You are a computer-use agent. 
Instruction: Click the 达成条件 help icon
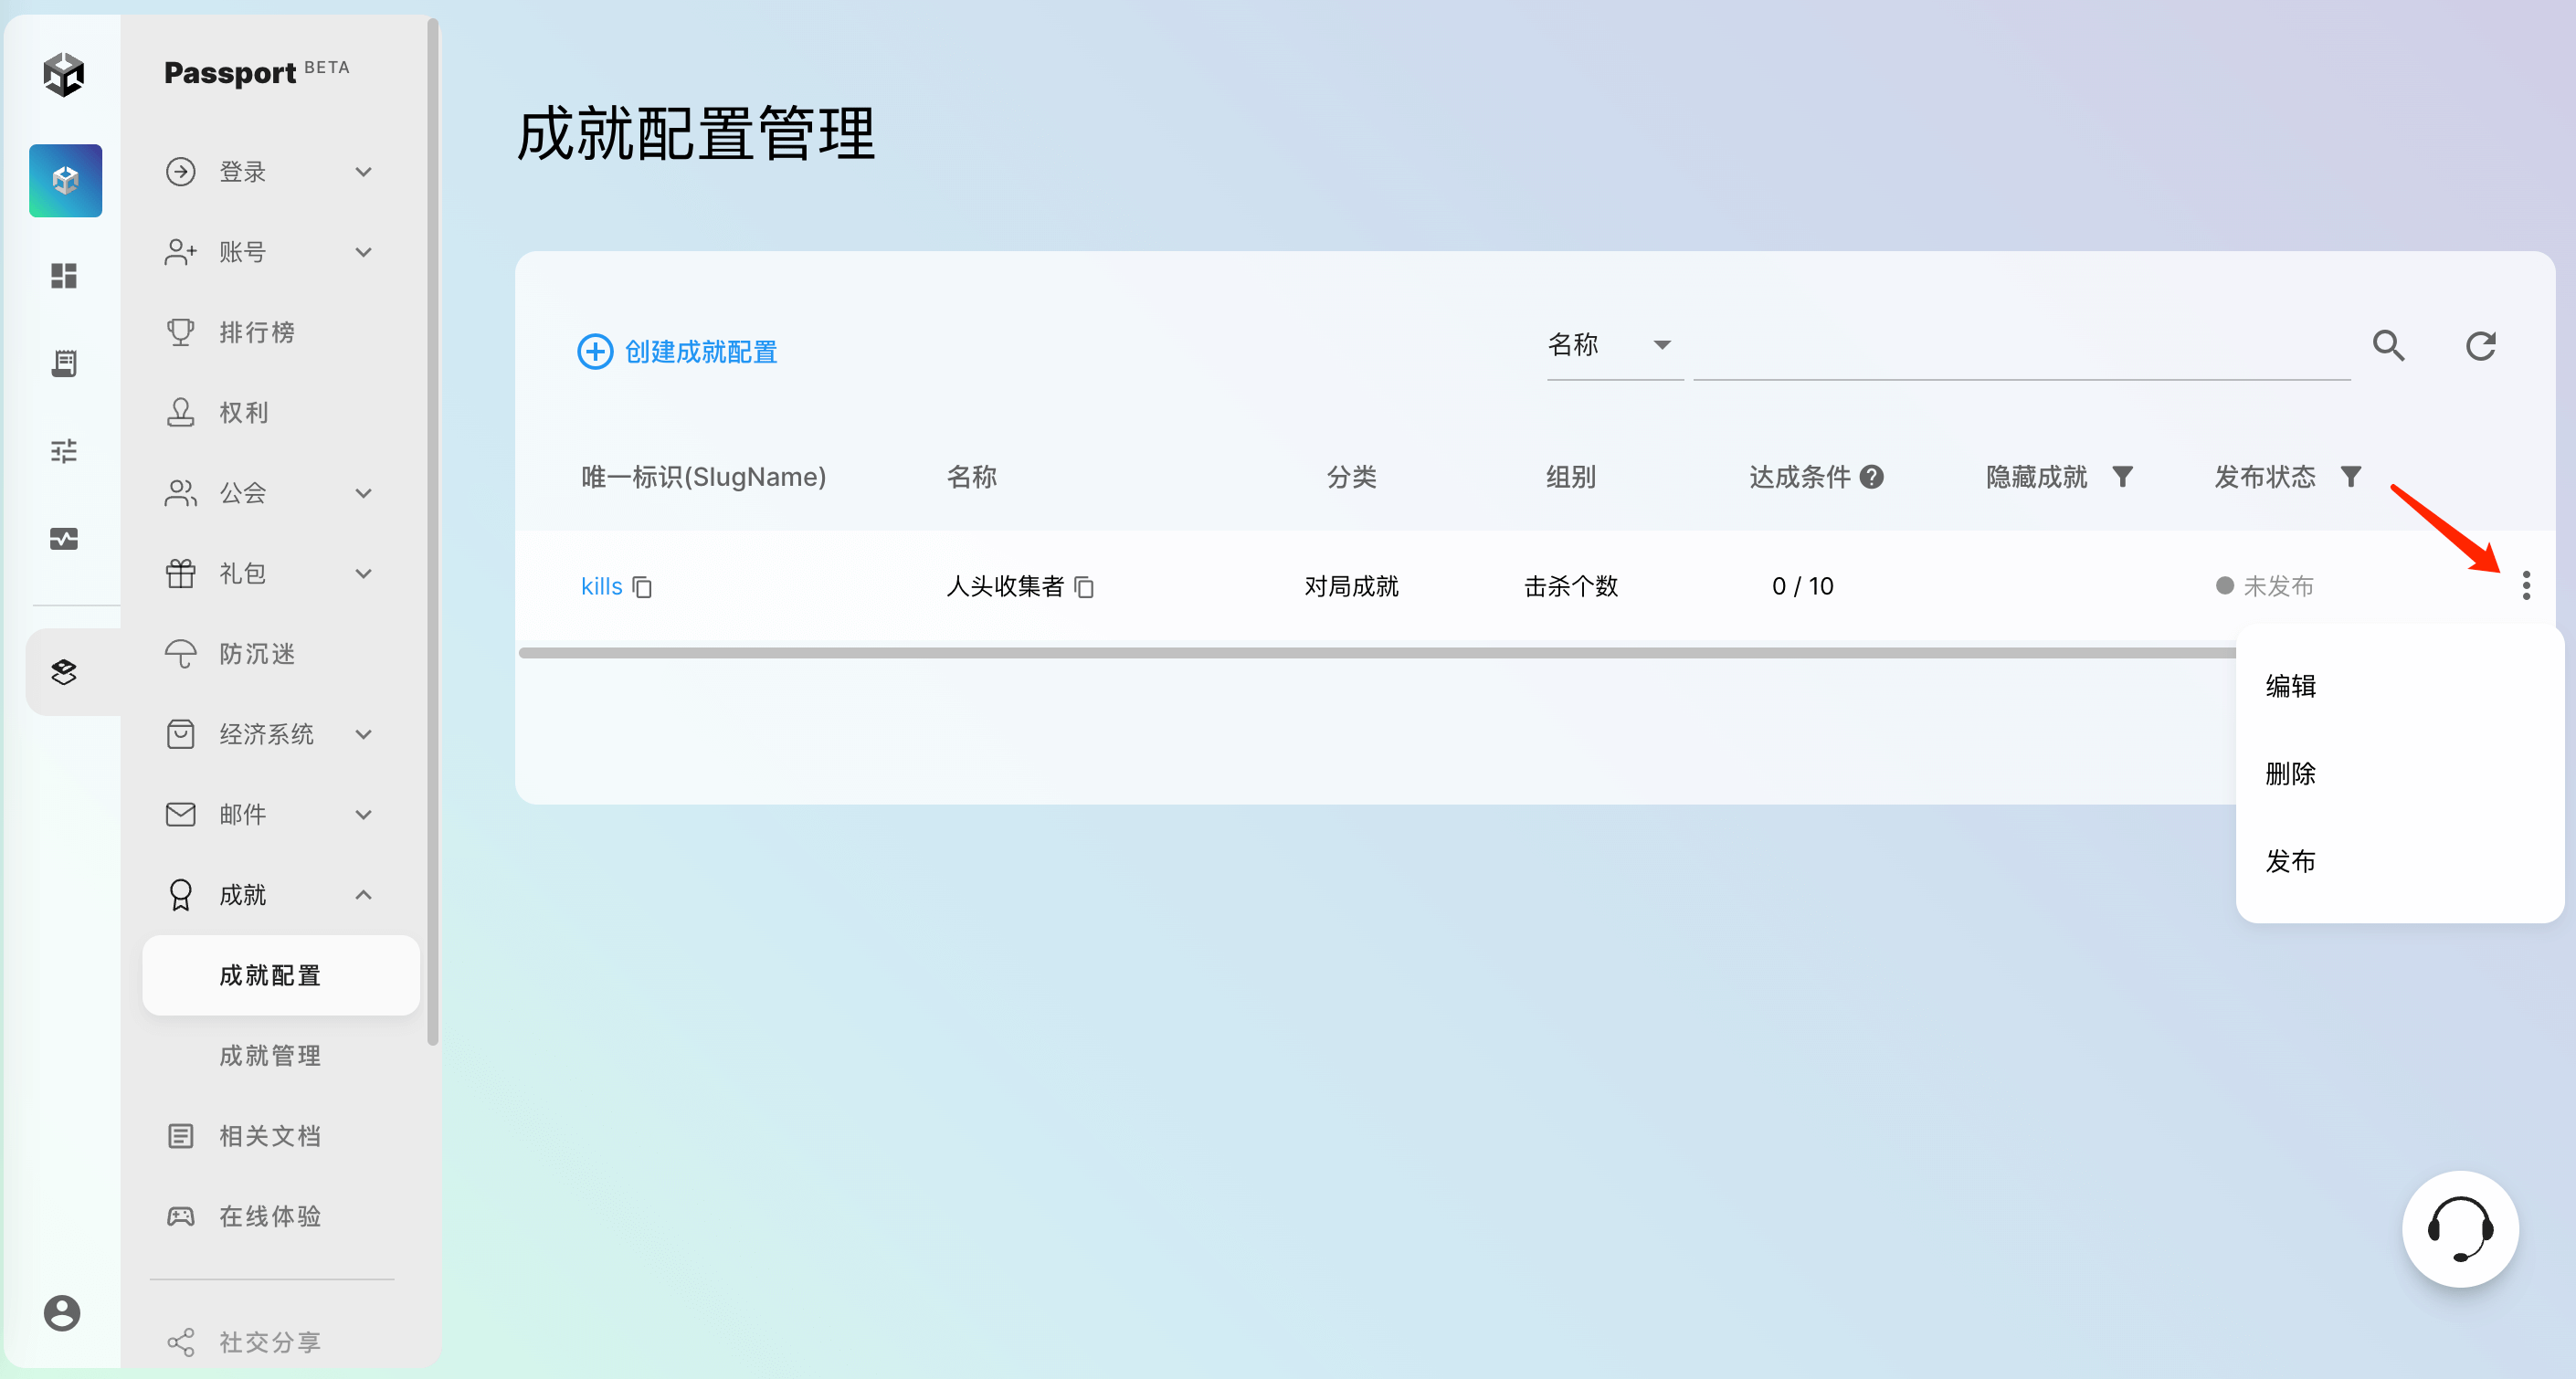click(x=1872, y=477)
